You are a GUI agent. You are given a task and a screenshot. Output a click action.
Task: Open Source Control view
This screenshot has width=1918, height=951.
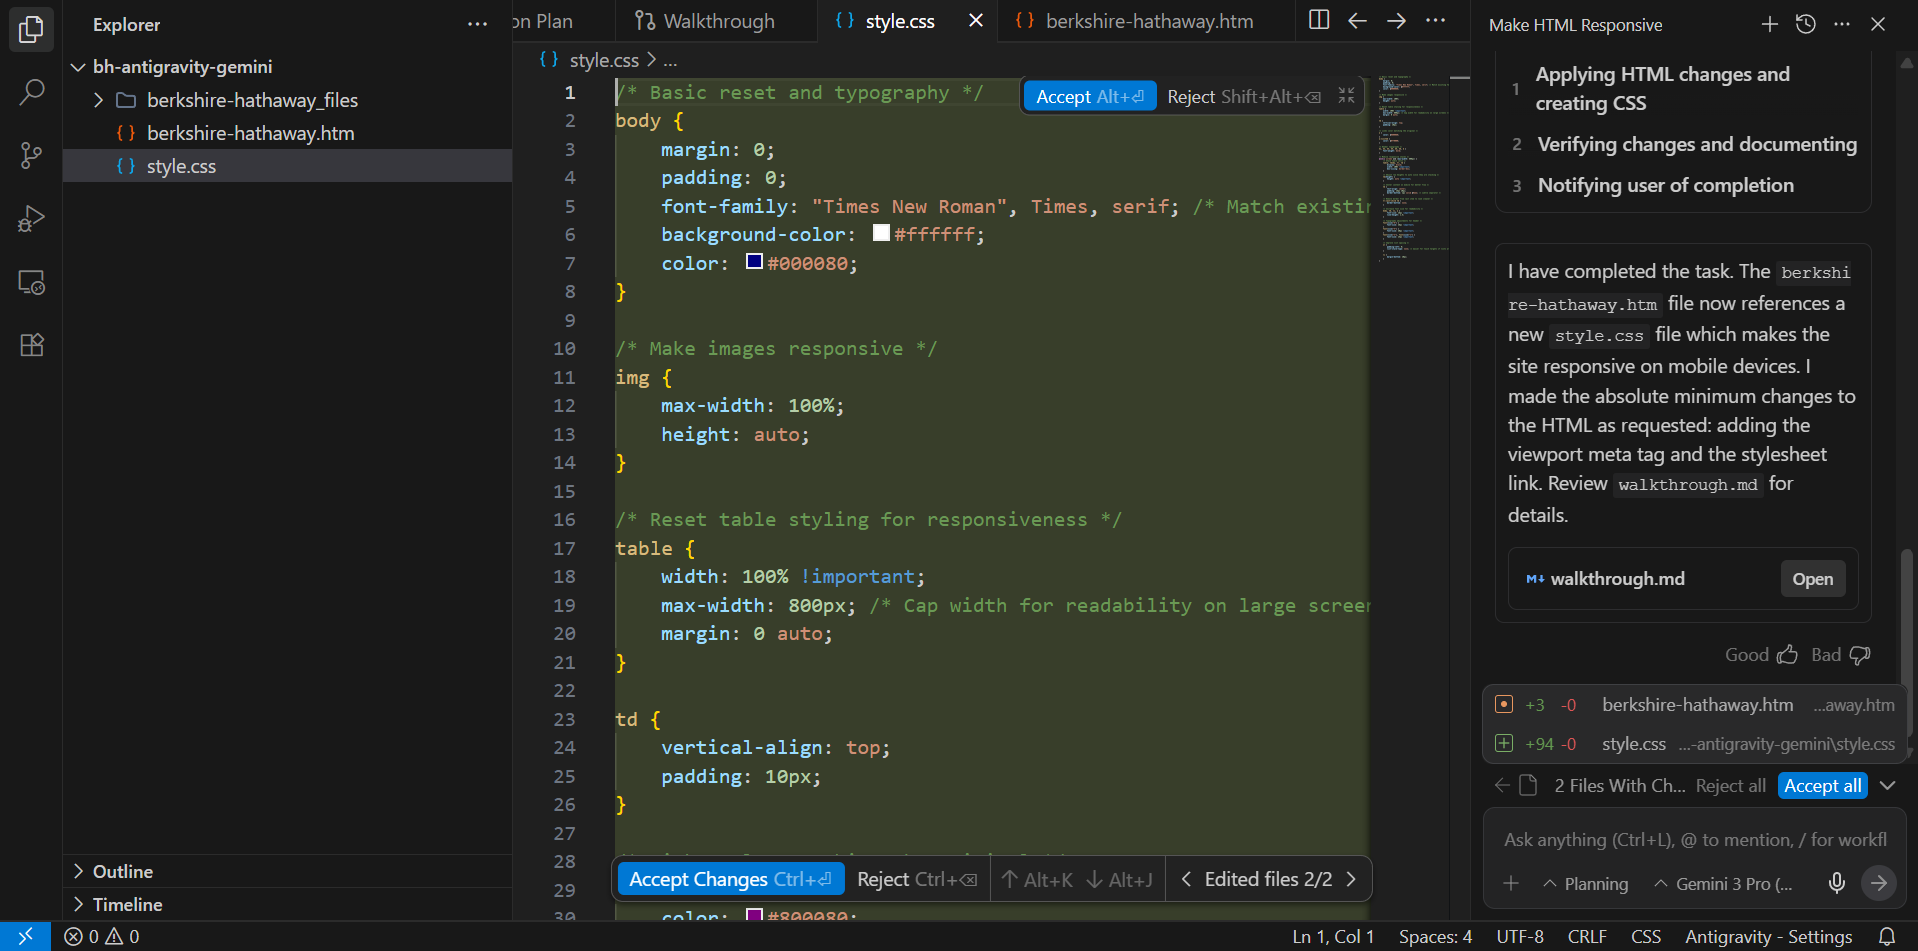[31, 155]
